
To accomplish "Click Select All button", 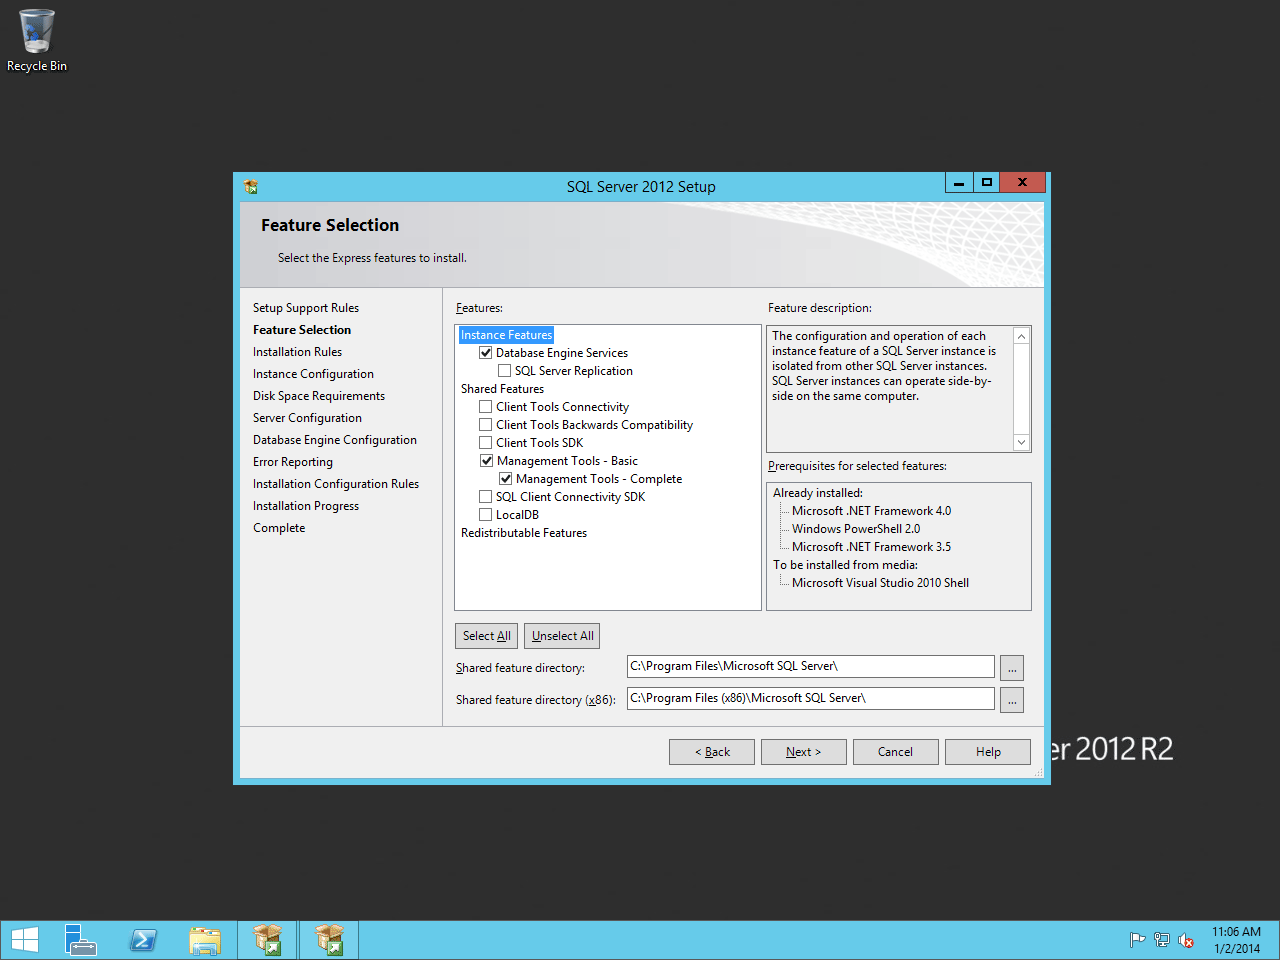I will (x=487, y=636).
